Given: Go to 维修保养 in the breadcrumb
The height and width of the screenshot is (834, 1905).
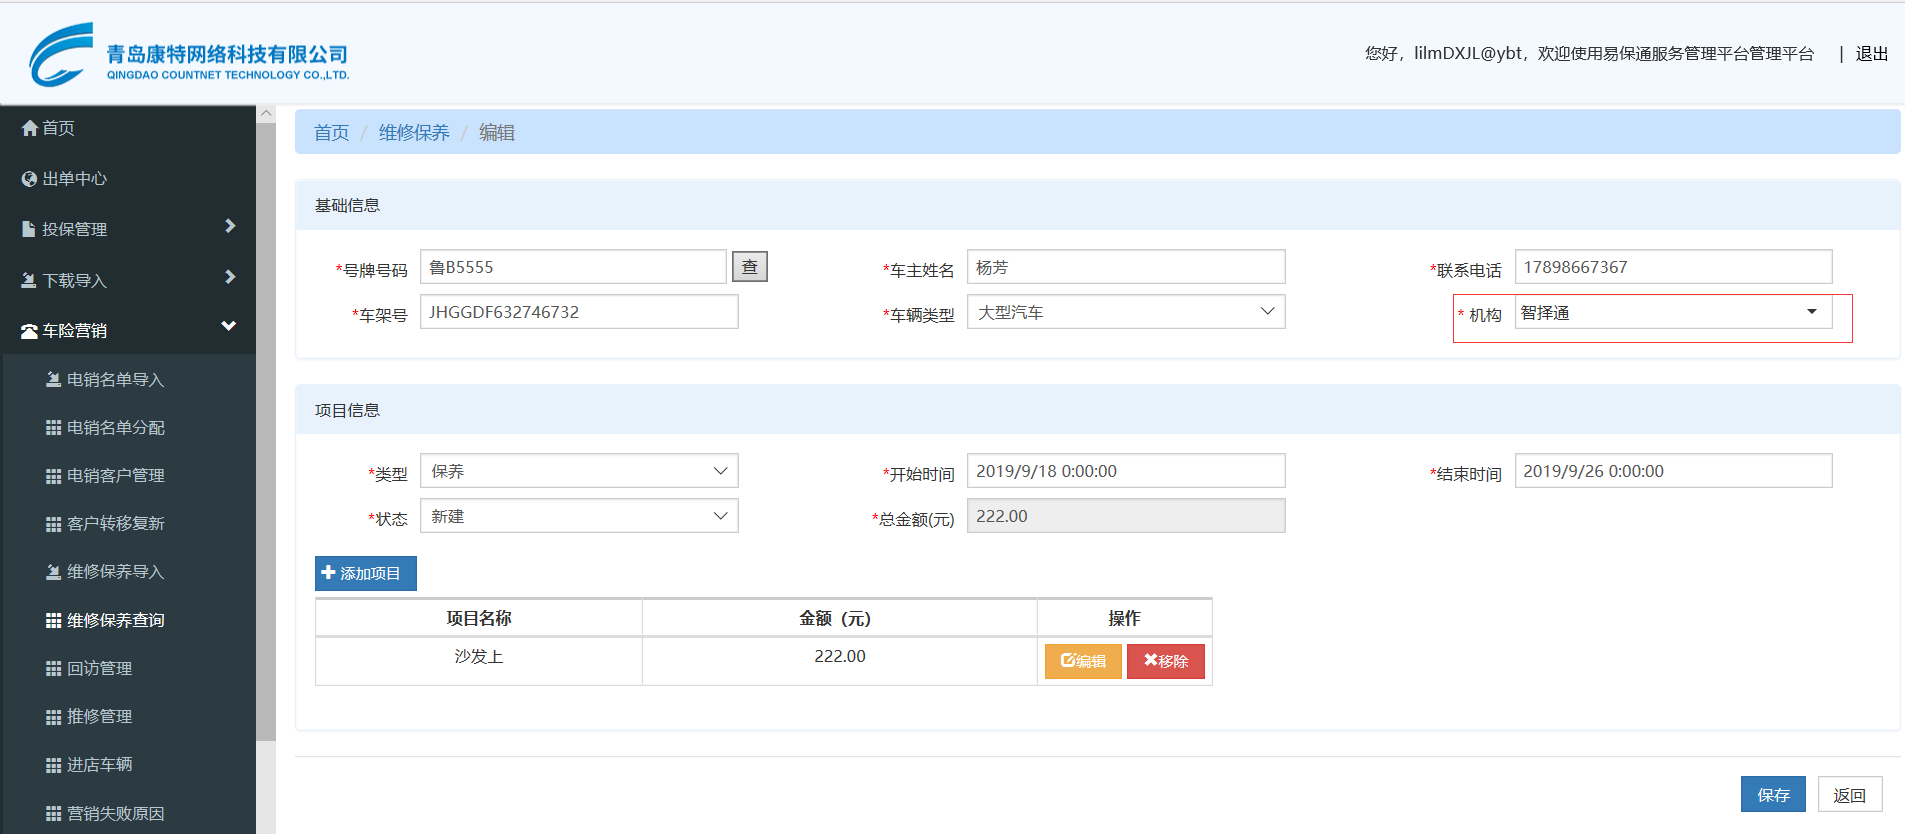Looking at the screenshot, I should 414,133.
